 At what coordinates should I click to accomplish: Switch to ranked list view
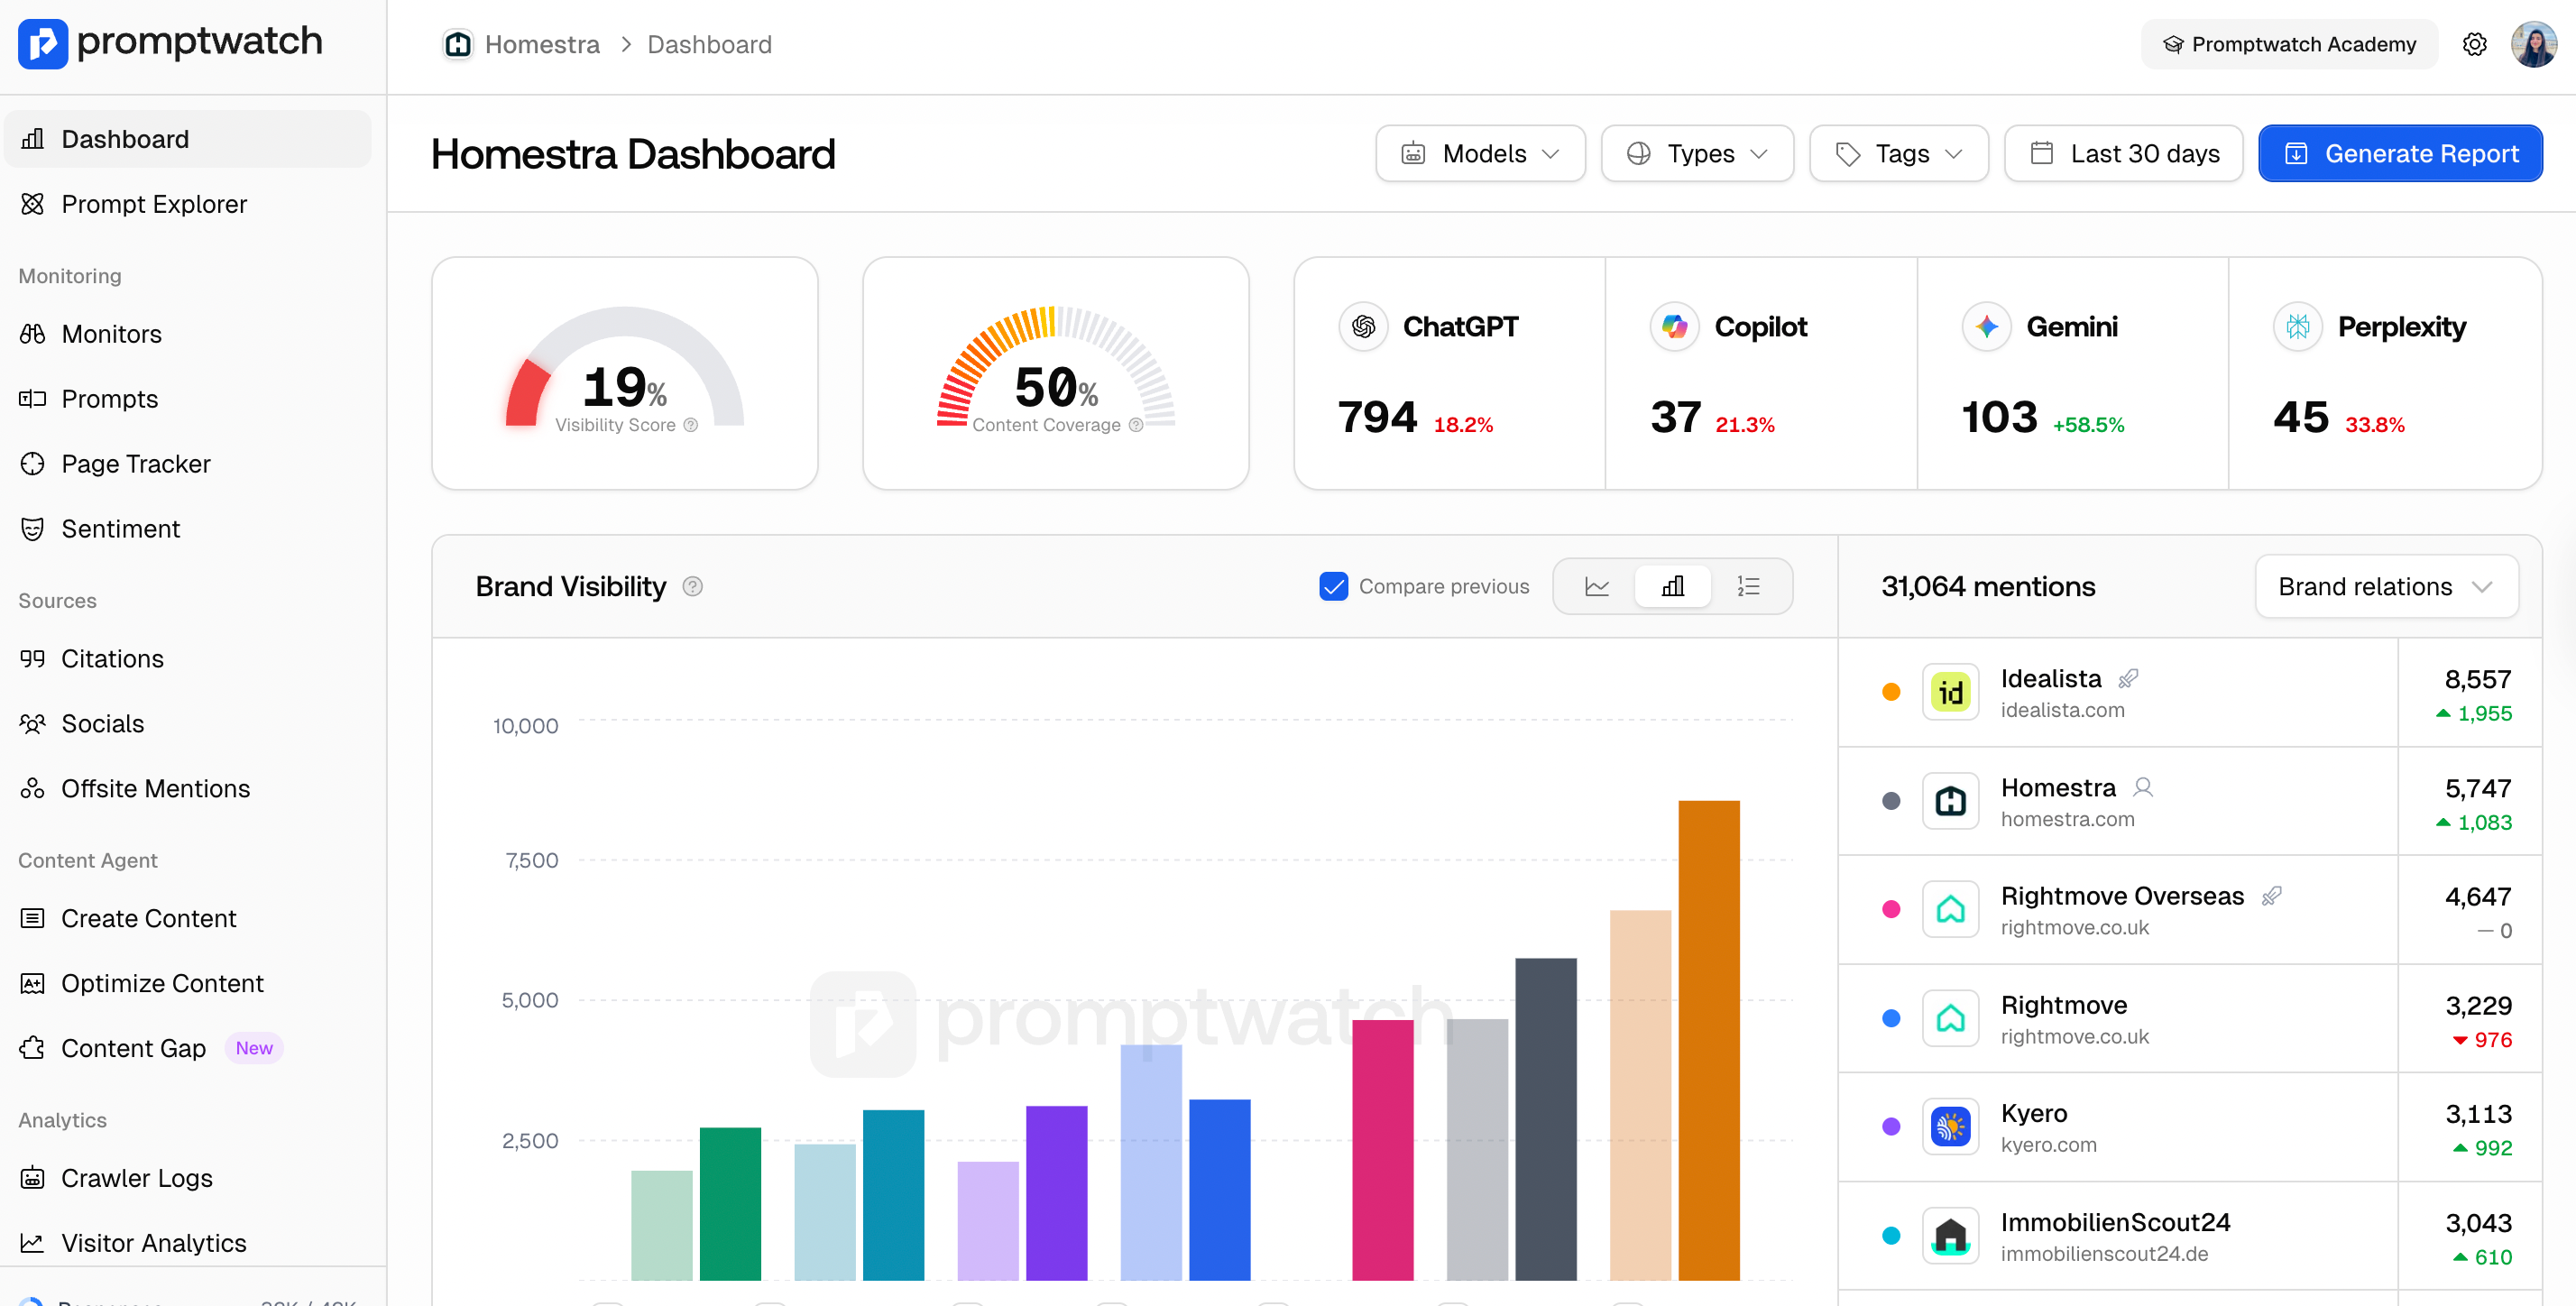tap(1748, 586)
